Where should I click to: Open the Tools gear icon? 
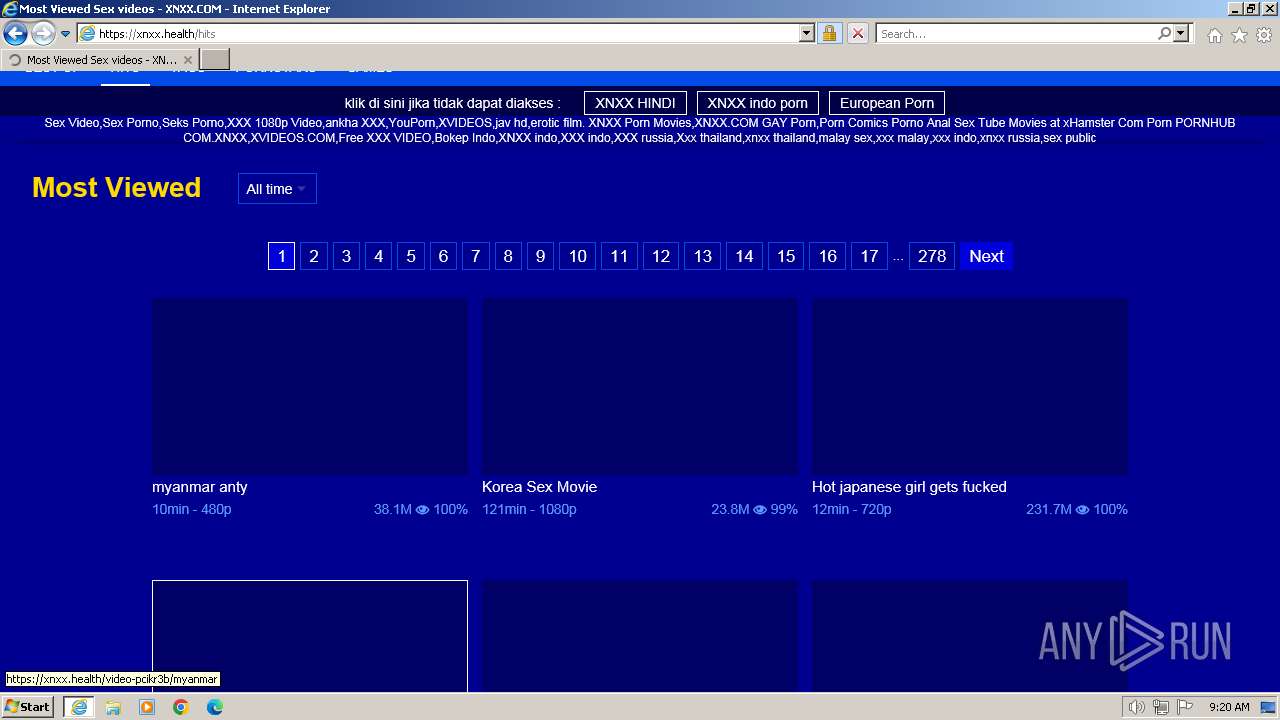(1264, 35)
